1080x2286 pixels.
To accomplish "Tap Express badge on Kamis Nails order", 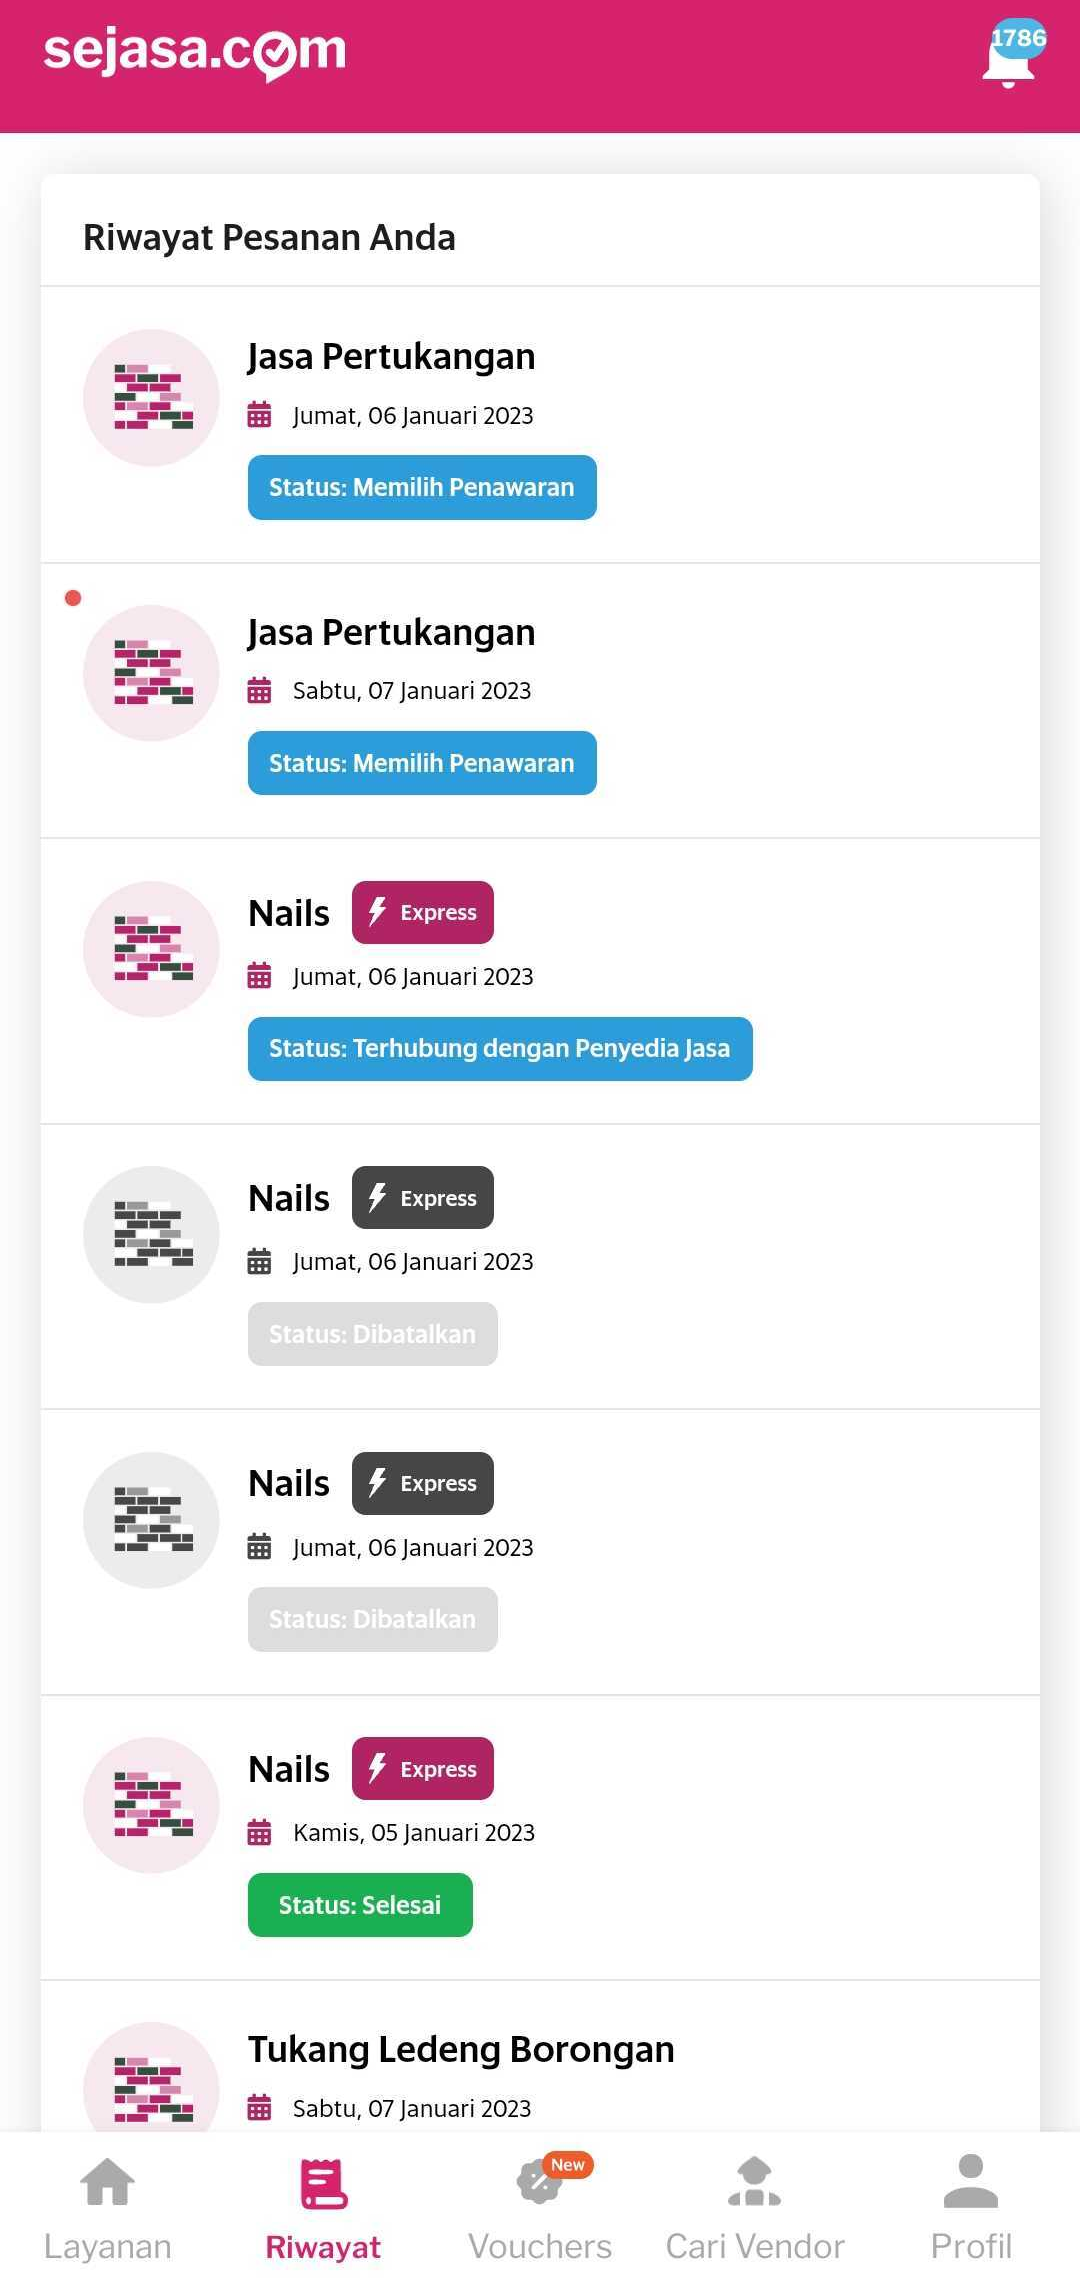I will (x=423, y=1769).
